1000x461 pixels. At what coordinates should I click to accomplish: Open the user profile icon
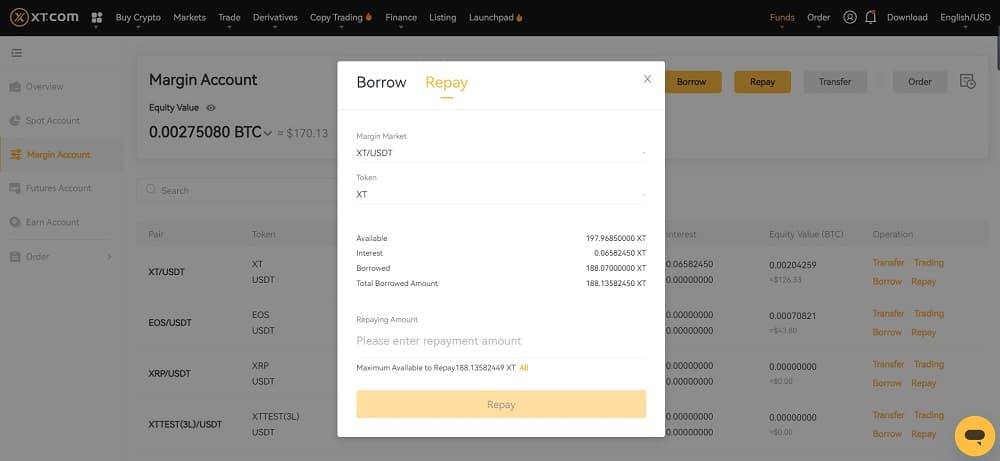click(x=849, y=17)
